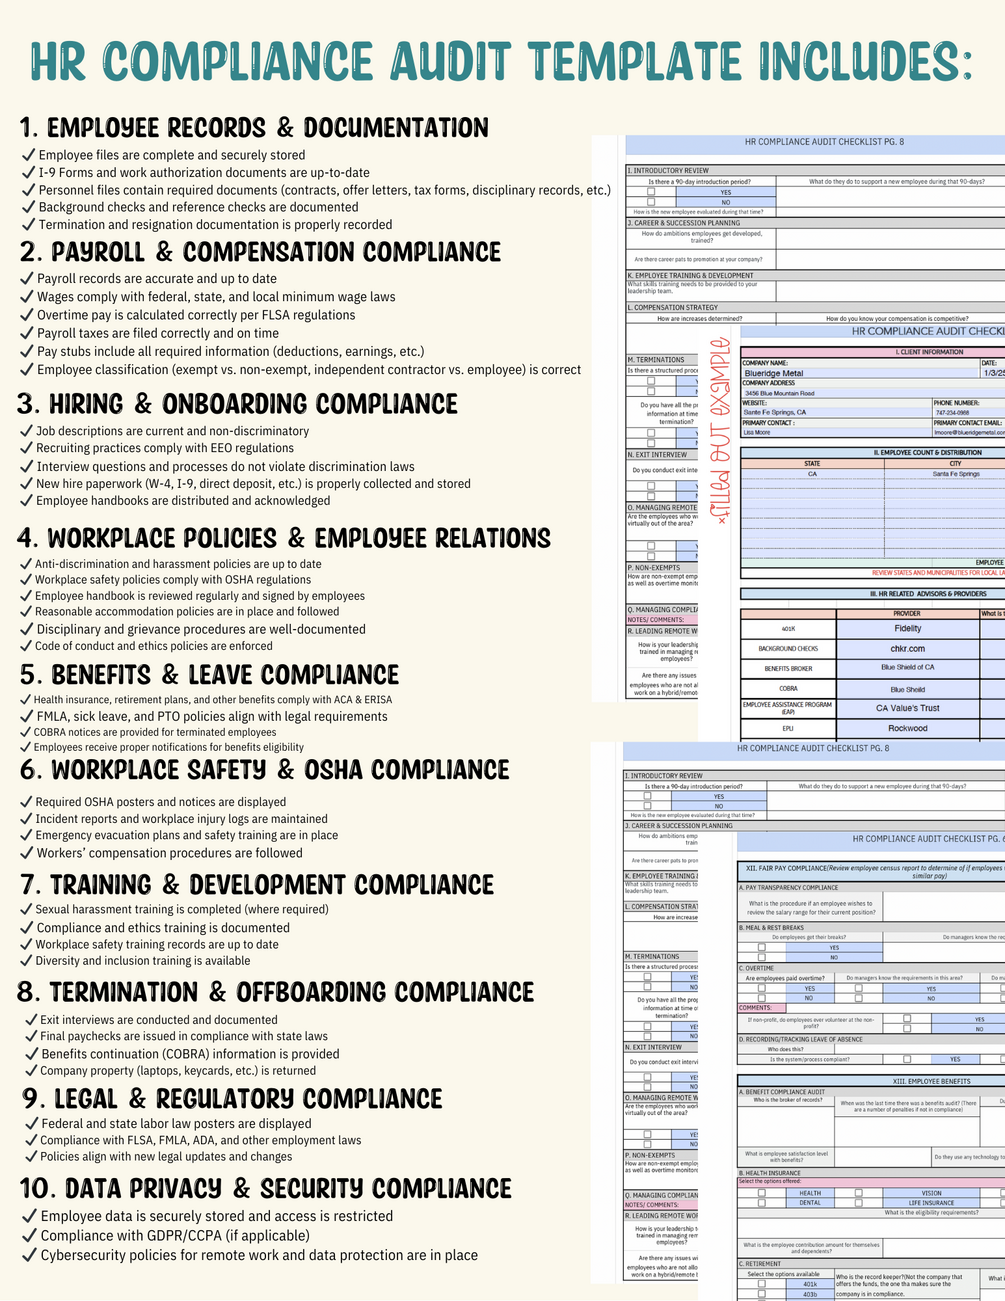
Task: Click the 'BACKGROUND CHECKS' row label
Action: point(788,649)
